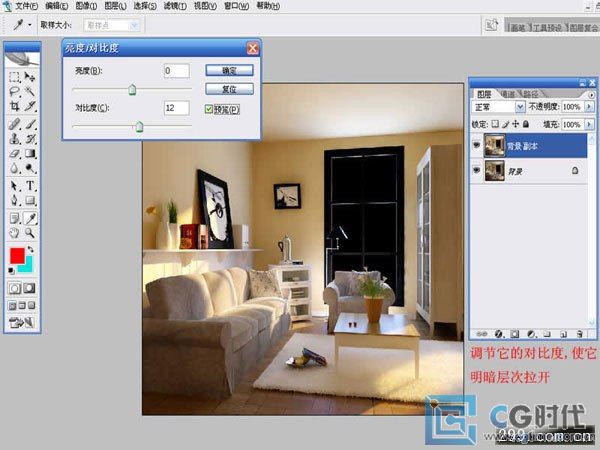Select the Hand tool
This screenshot has height=450, width=600.
pyautogui.click(x=14, y=233)
